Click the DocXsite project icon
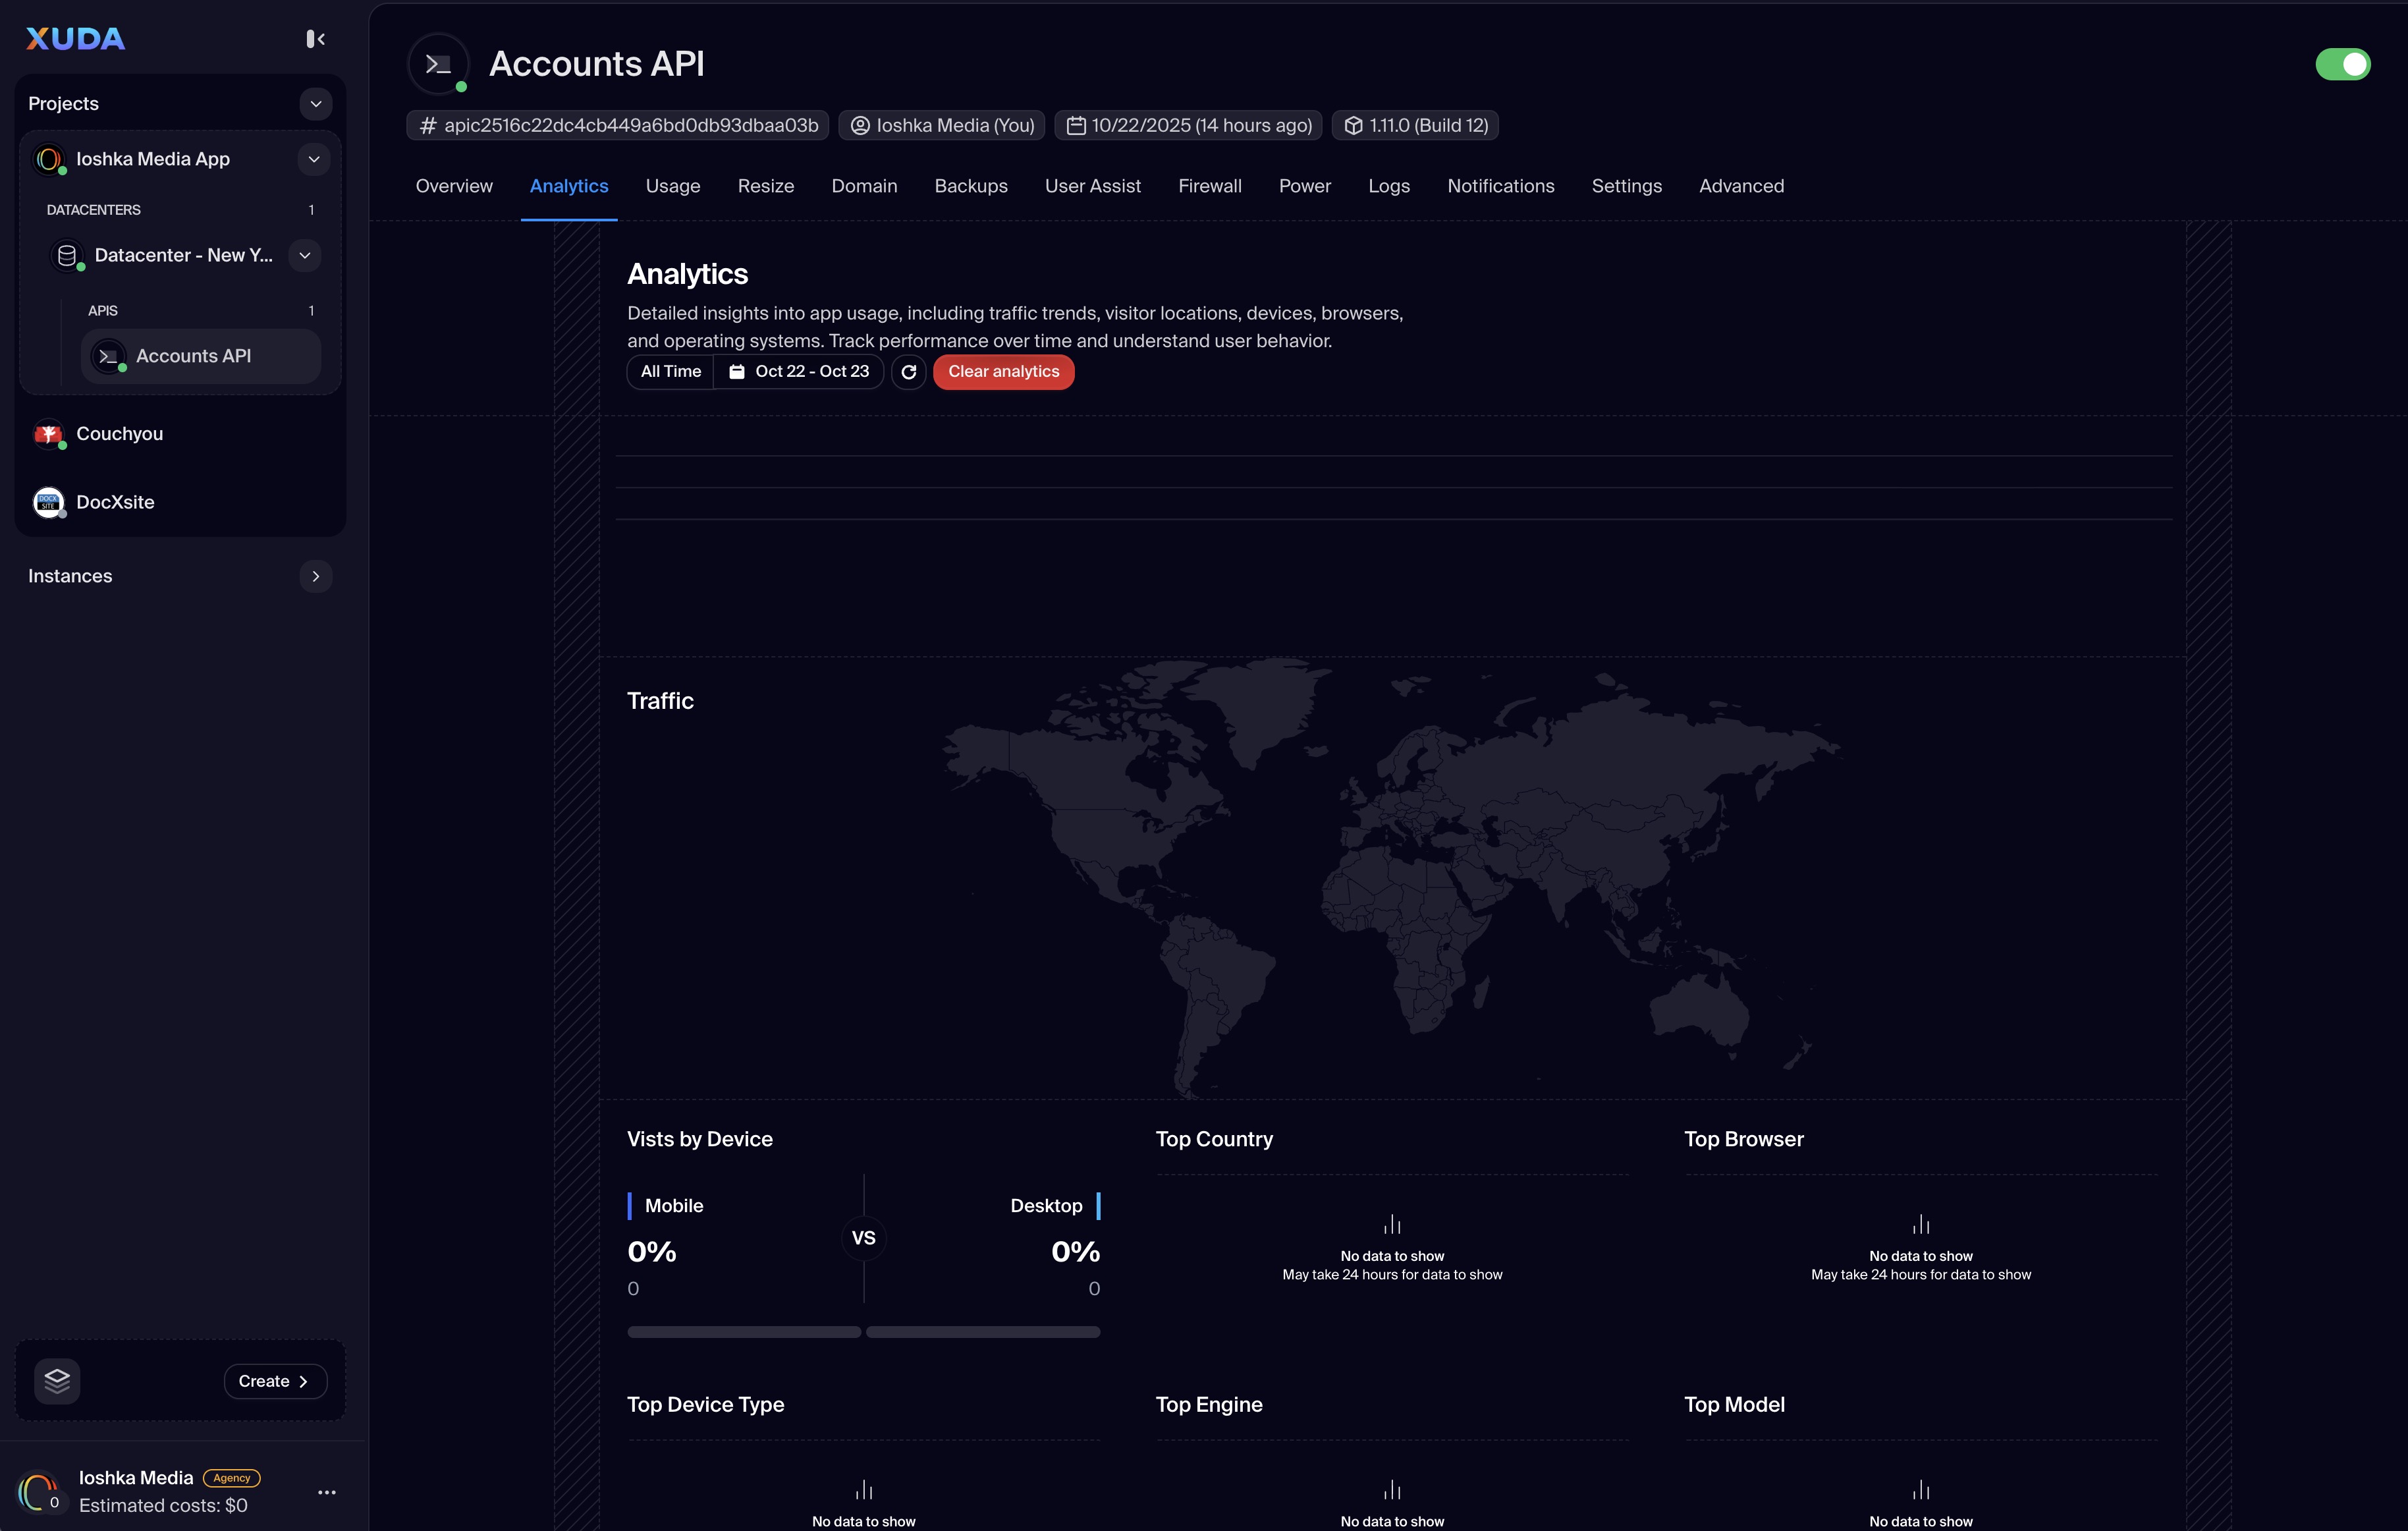The height and width of the screenshot is (1531, 2408). tap(48, 502)
